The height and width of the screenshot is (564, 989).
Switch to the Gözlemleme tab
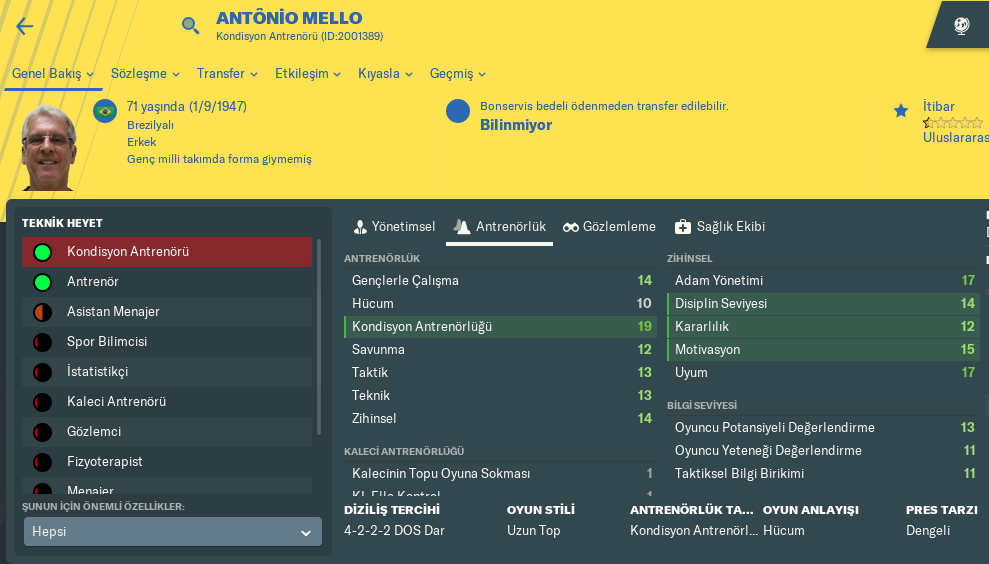[x=609, y=227]
